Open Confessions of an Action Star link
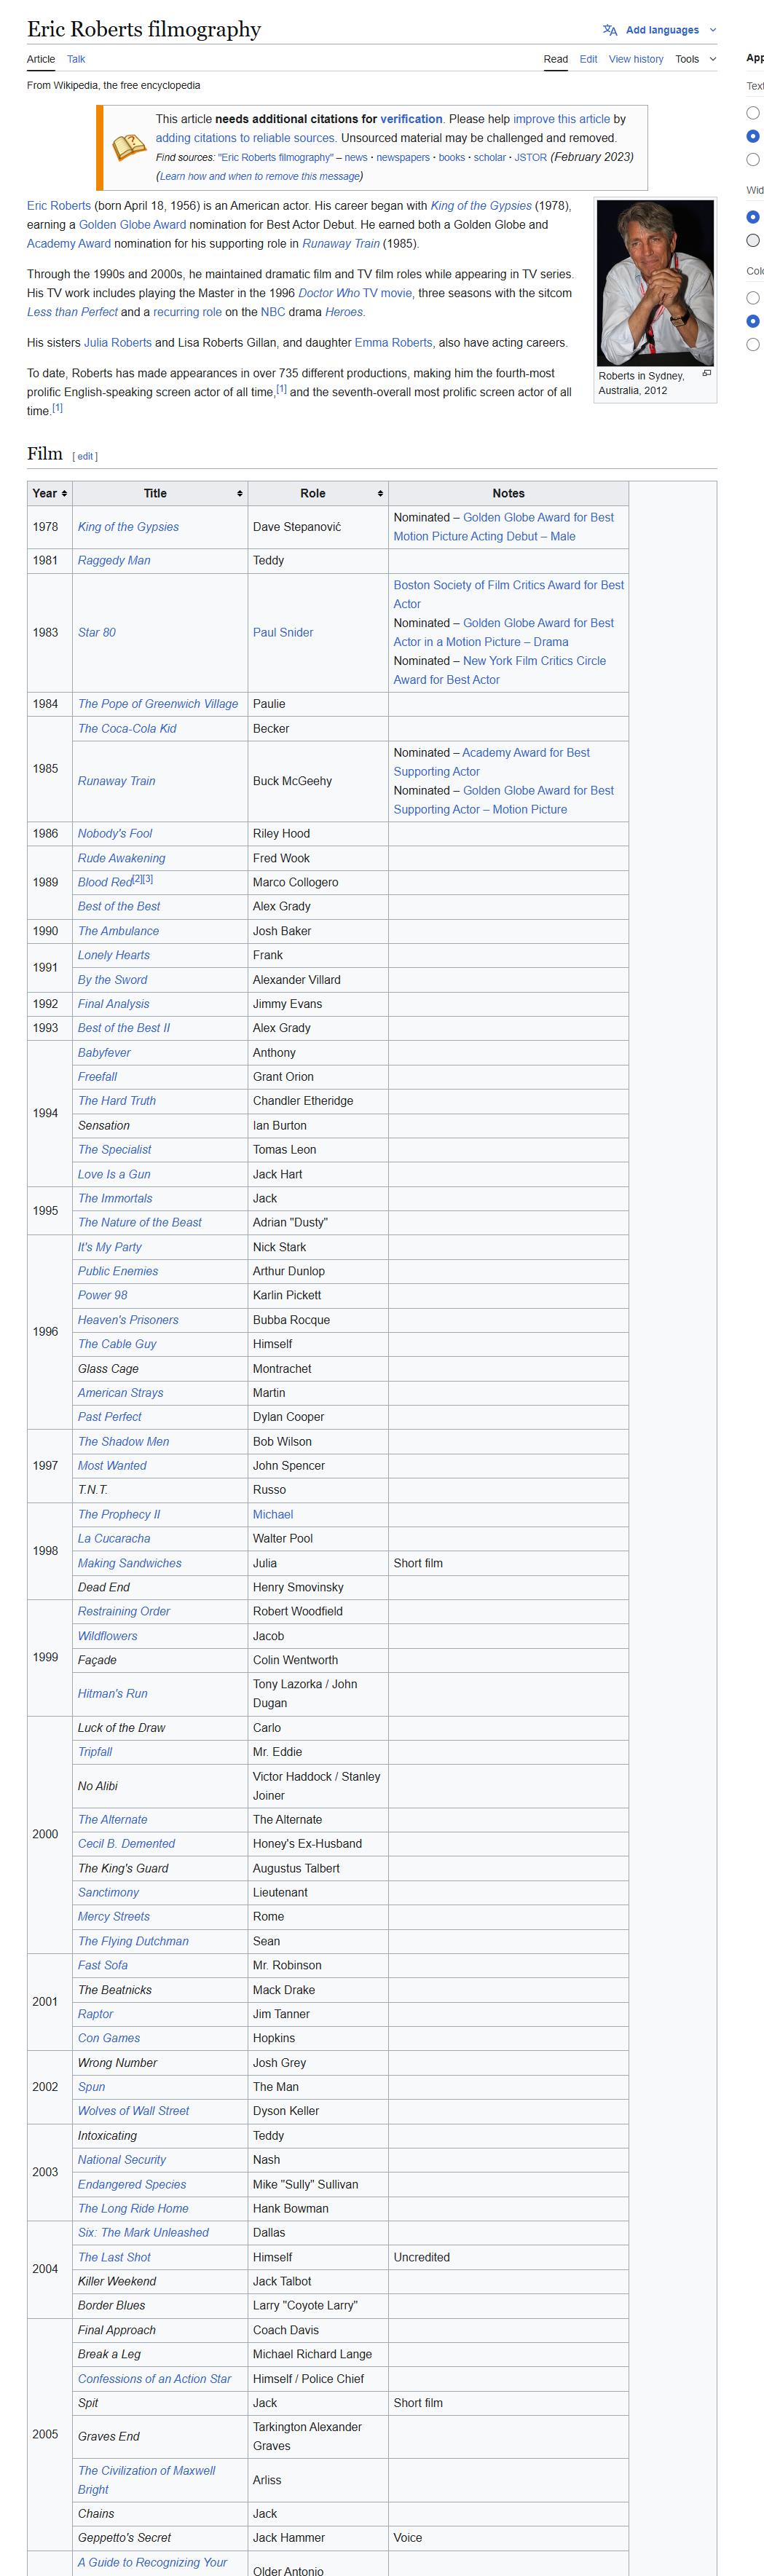The height and width of the screenshot is (2576, 764). point(154,2378)
